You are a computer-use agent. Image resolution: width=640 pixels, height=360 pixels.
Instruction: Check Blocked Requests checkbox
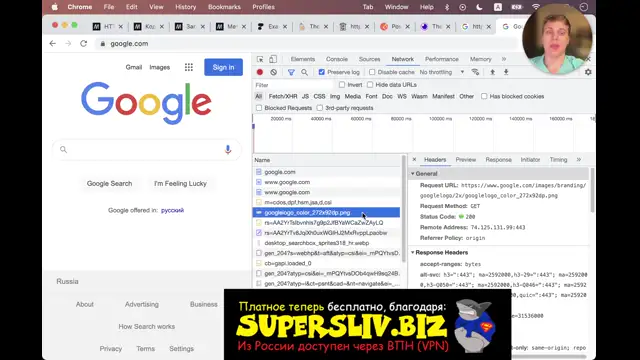tap(259, 108)
